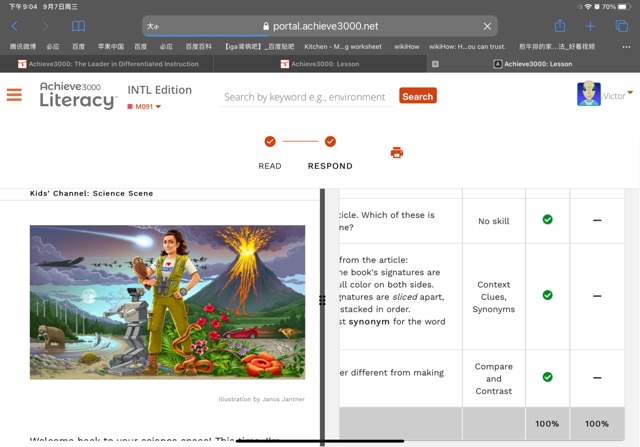Select the active Achieve3000: Lesson tab
Viewport: 640px width, 447px height.
point(533,64)
